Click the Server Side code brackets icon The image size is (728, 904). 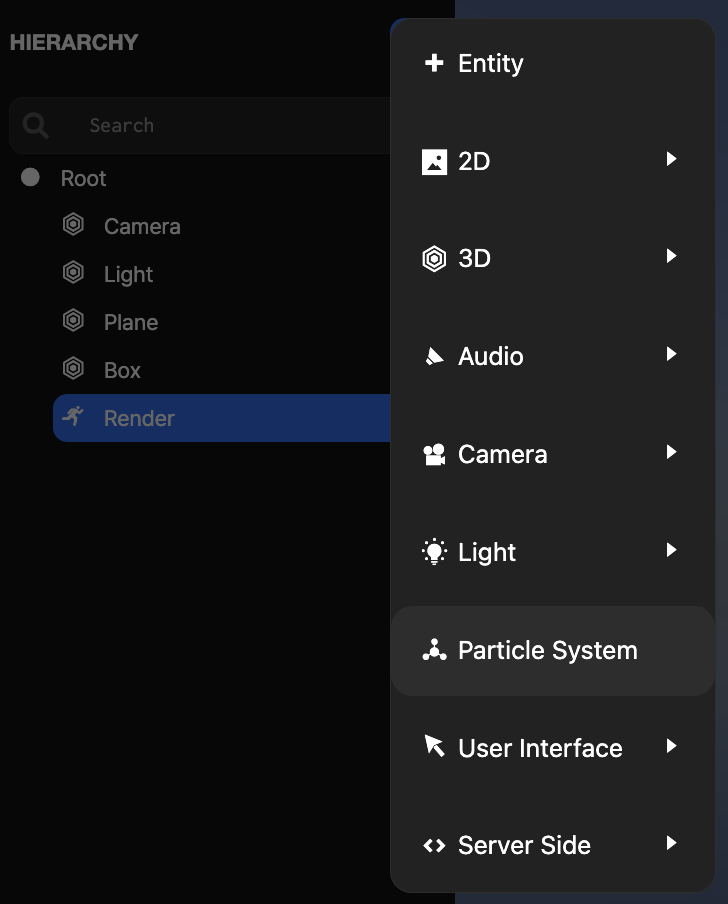coord(434,845)
